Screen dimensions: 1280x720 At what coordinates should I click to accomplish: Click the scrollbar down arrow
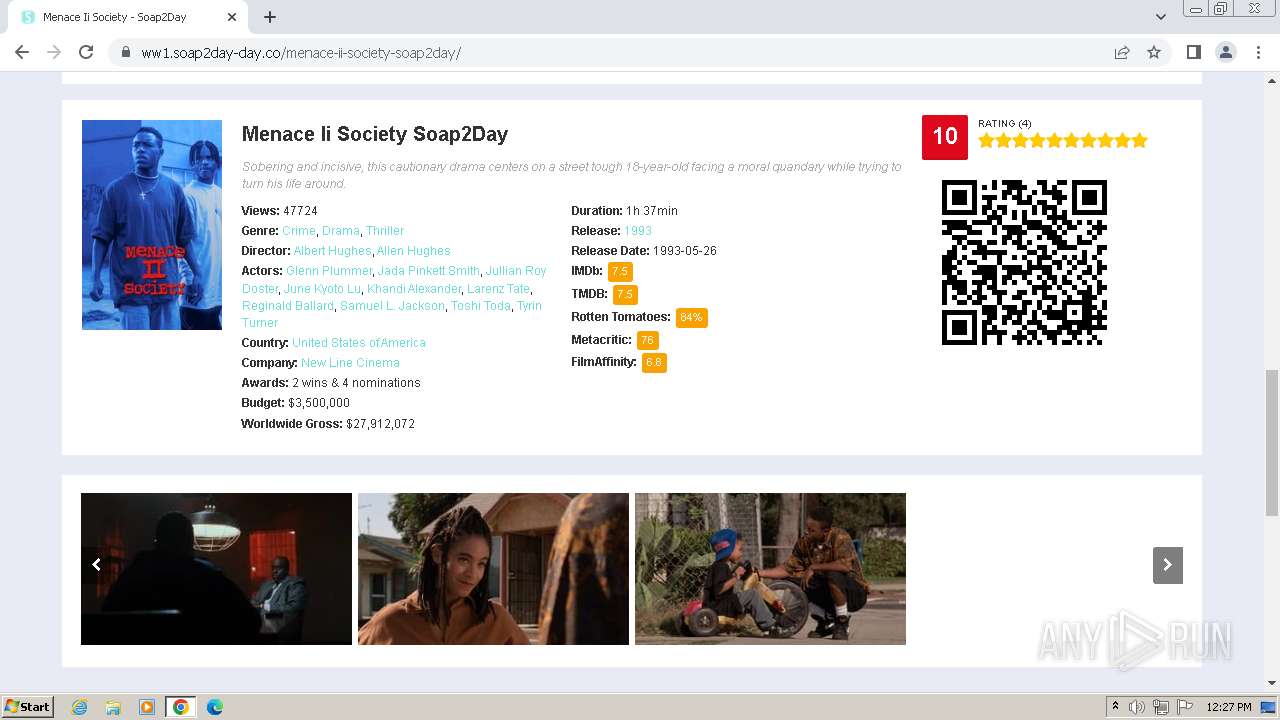point(1271,683)
